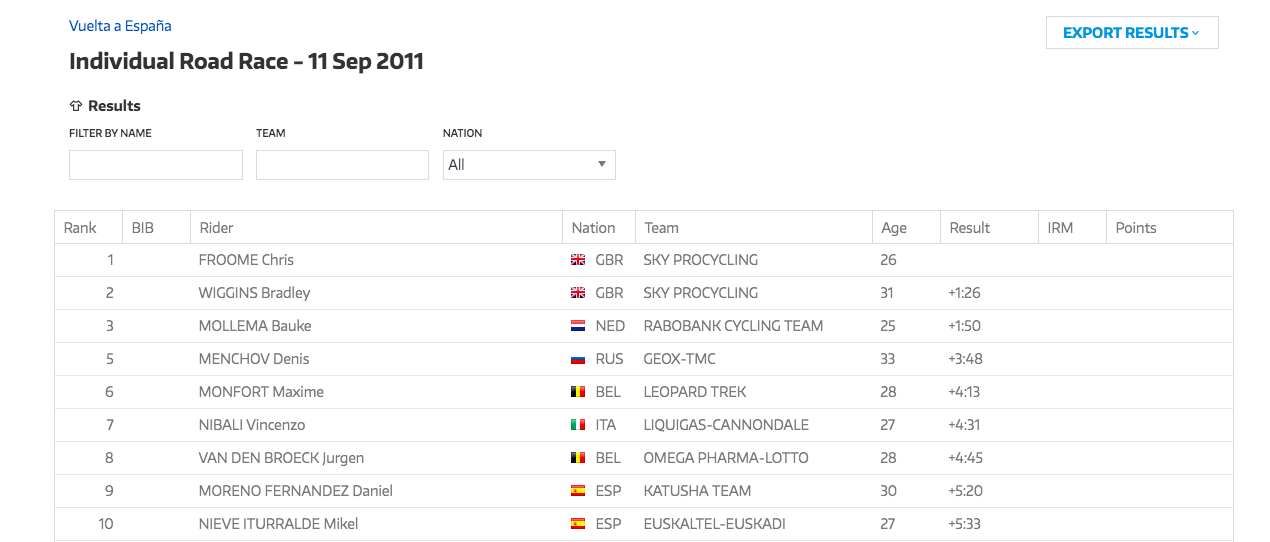Click the British flag in Froome's row
The height and width of the screenshot is (542, 1270).
coord(578,260)
